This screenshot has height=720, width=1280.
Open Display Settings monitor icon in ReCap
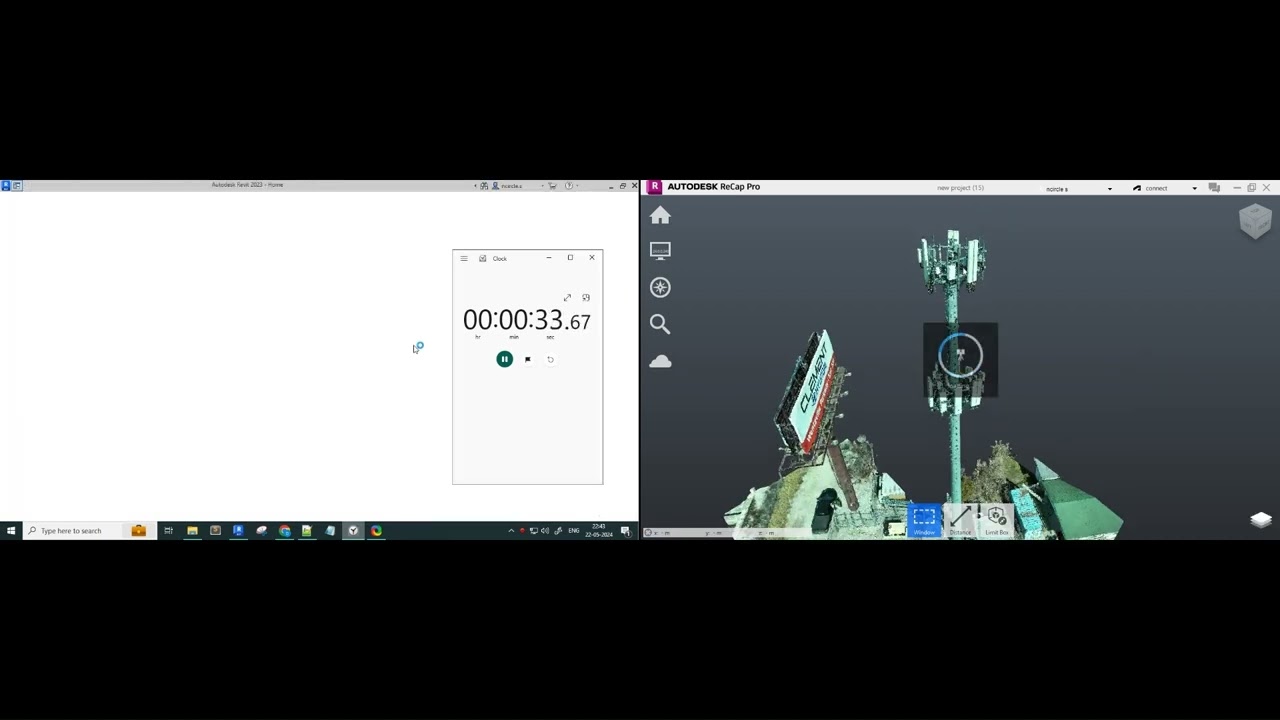click(660, 251)
